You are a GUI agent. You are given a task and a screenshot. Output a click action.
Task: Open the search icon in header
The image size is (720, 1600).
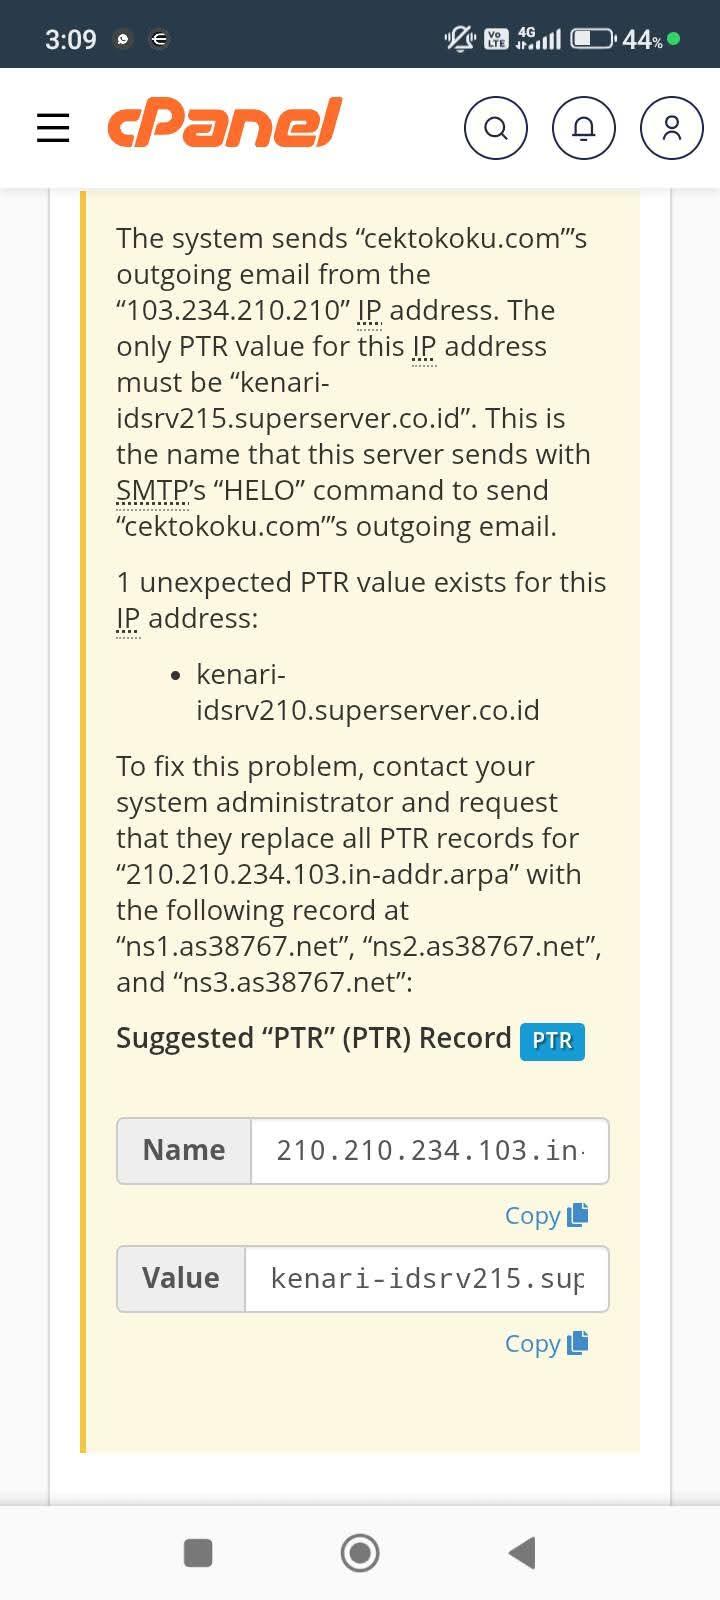pyautogui.click(x=496, y=128)
